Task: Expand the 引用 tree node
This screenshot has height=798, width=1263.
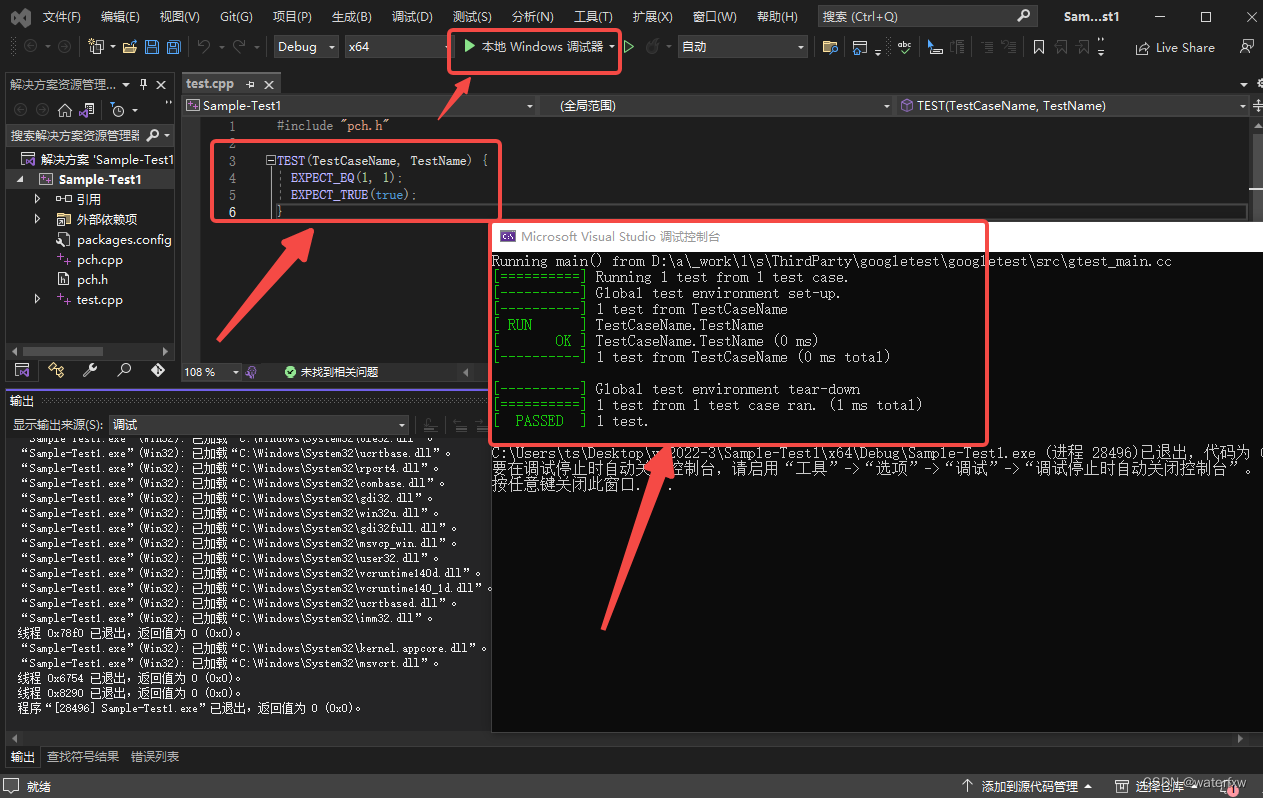Action: point(38,200)
